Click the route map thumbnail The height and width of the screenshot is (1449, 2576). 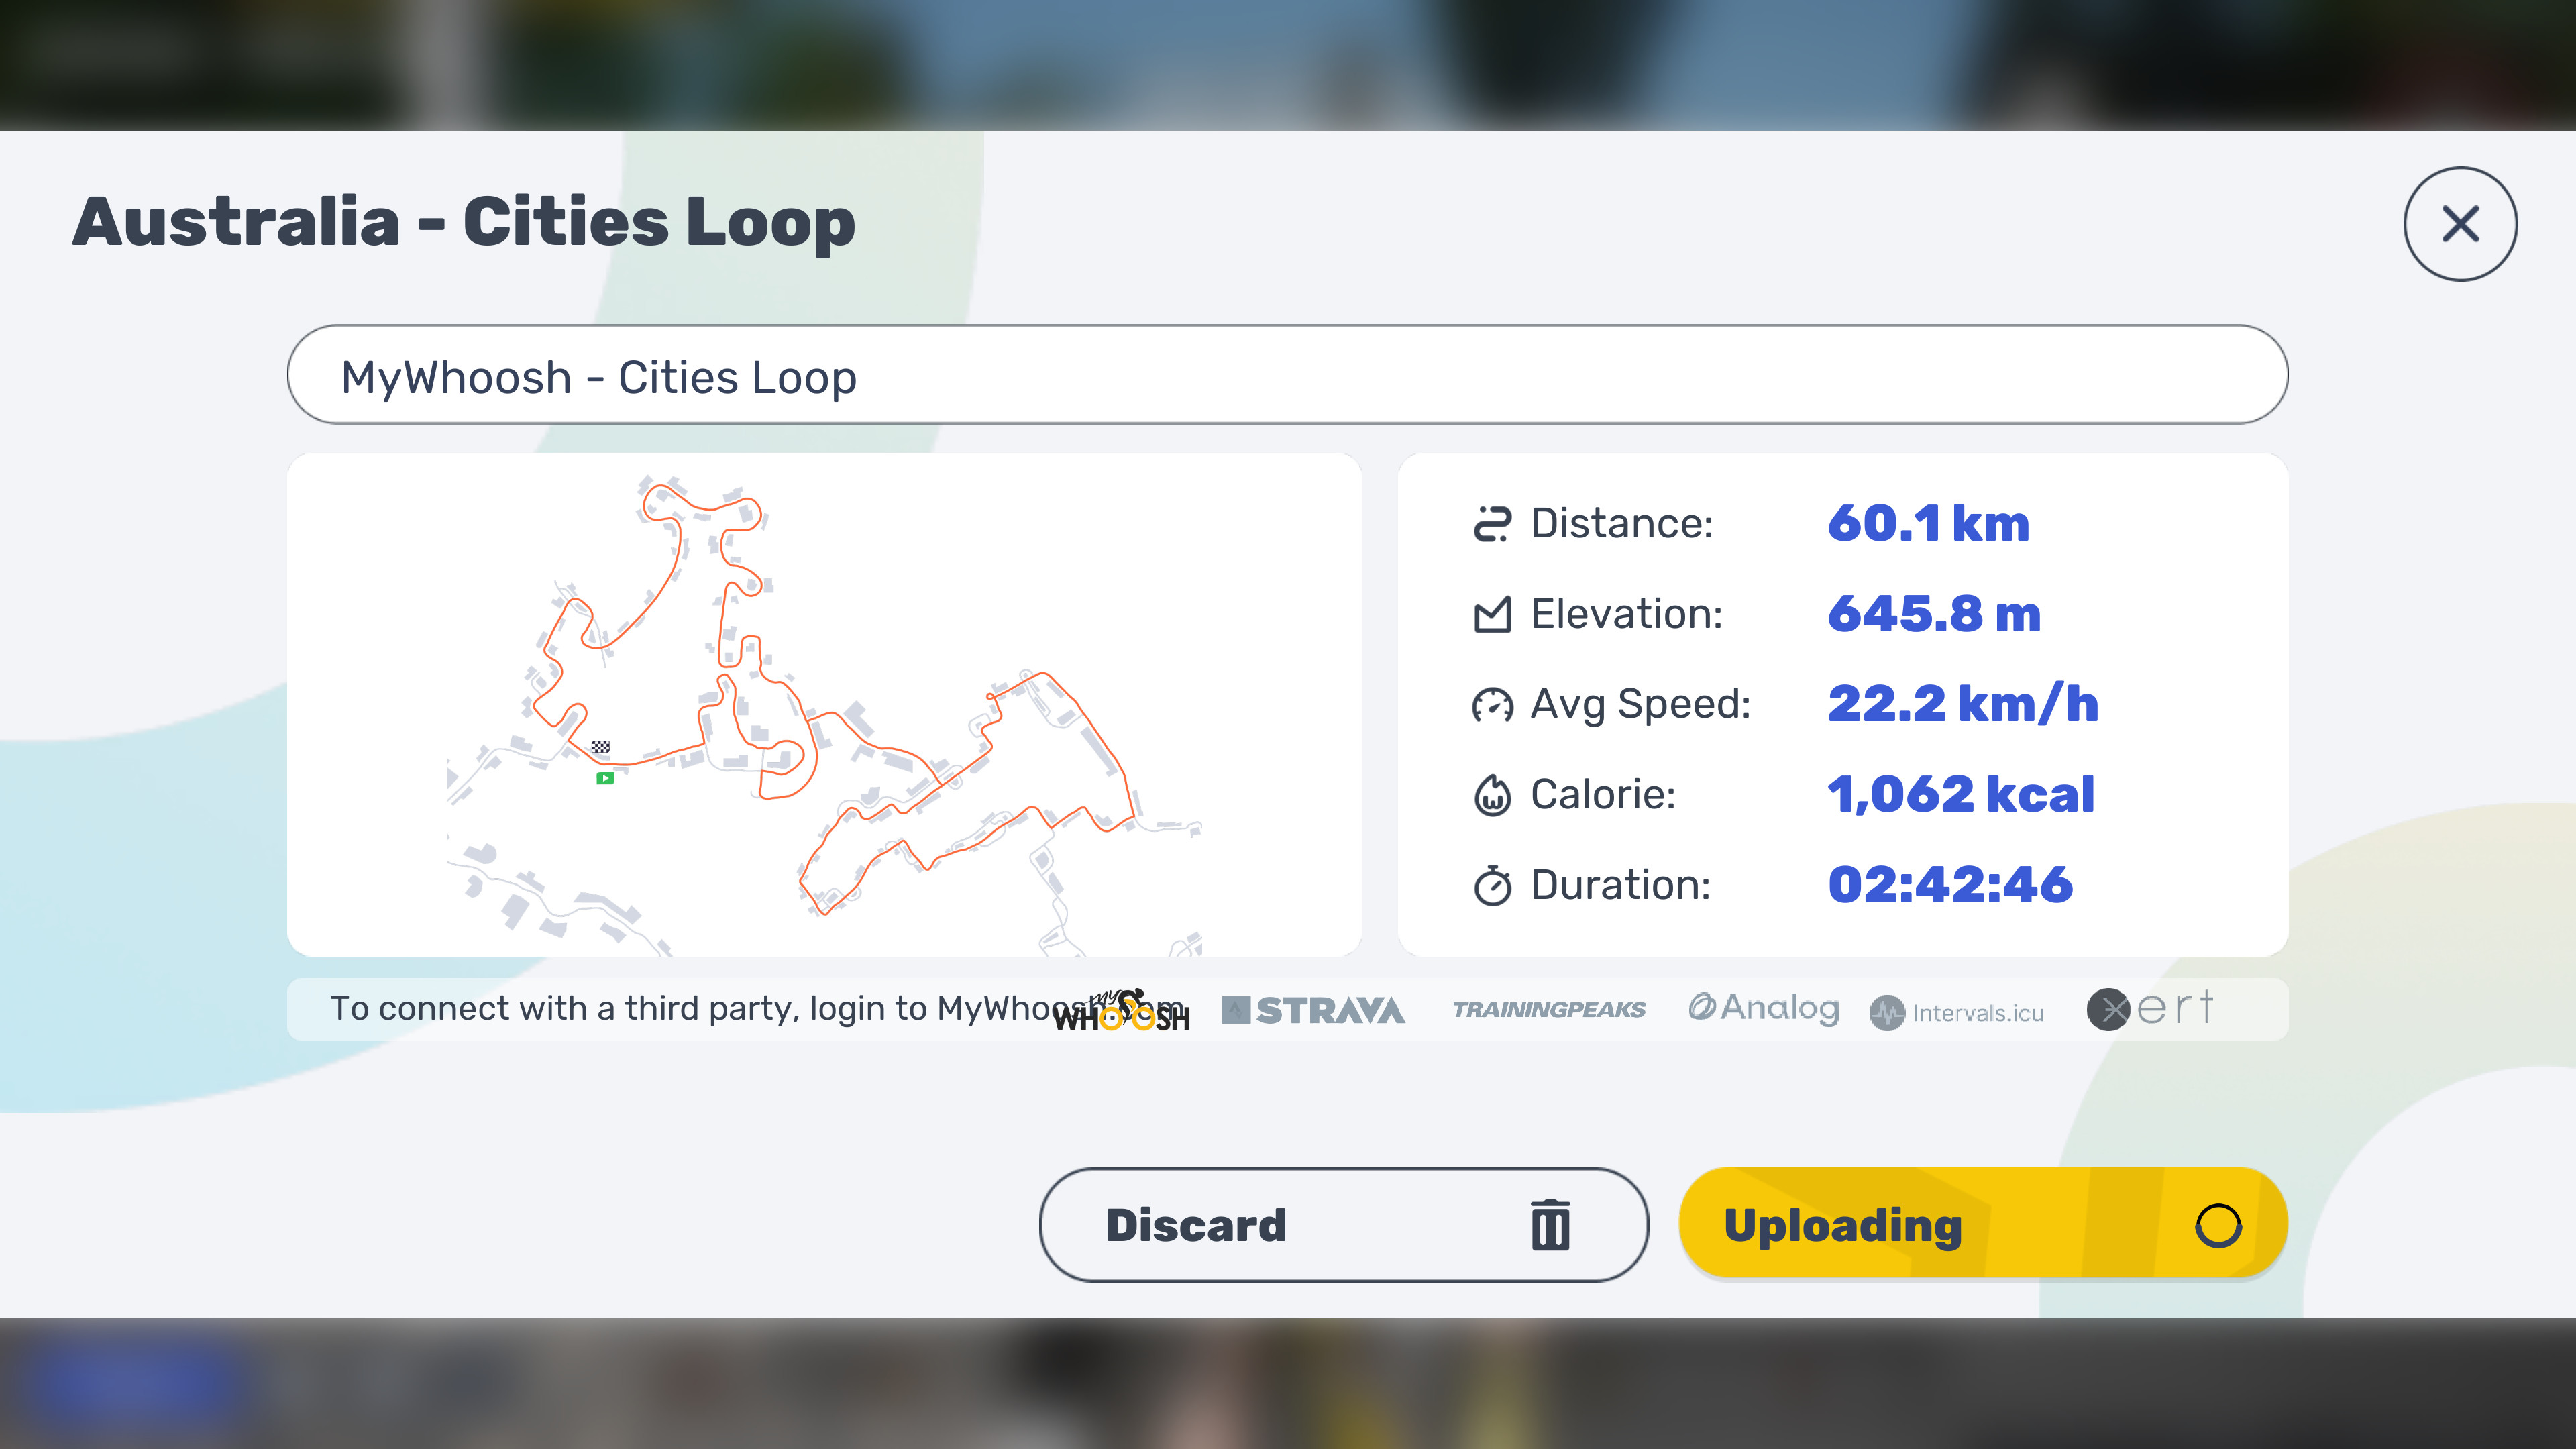pos(824,705)
